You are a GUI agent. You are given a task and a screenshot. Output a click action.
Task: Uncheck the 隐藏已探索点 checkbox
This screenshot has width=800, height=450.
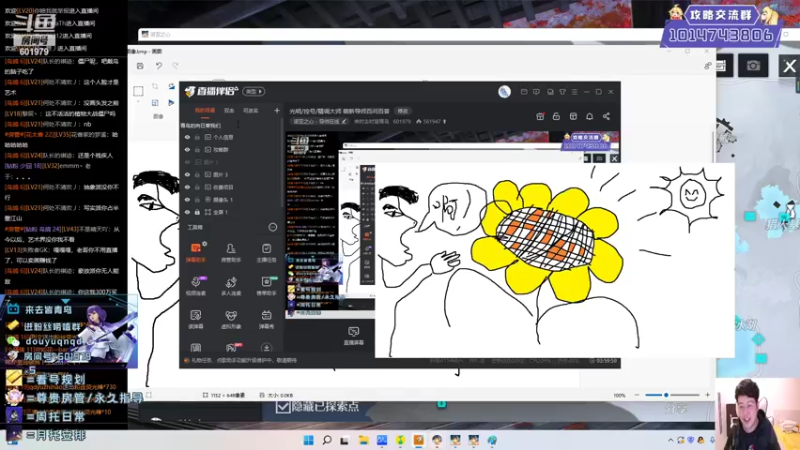pos(283,407)
